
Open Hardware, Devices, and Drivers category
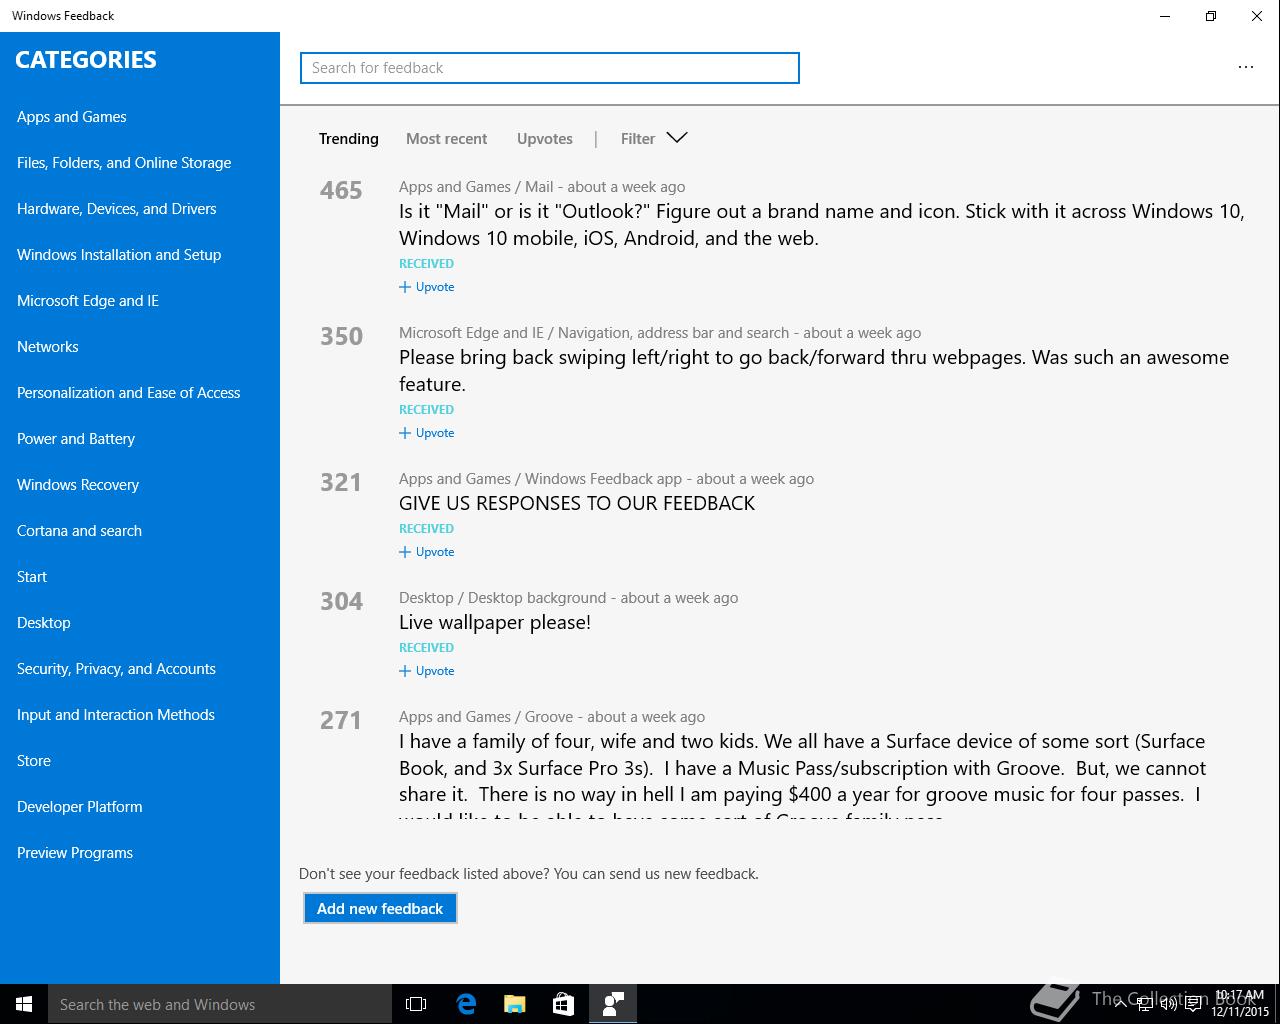117,209
